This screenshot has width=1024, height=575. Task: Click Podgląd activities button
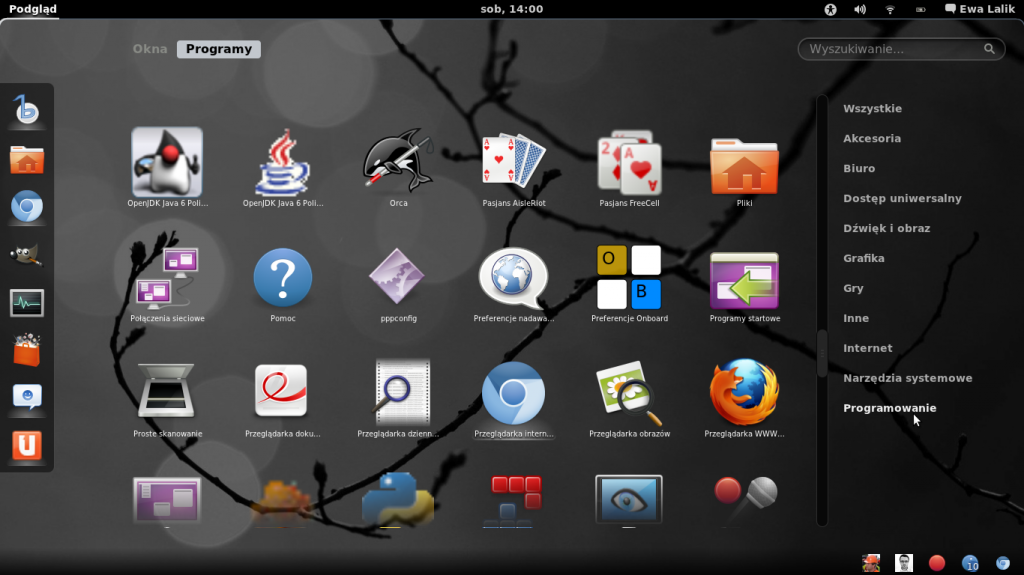(x=33, y=9)
